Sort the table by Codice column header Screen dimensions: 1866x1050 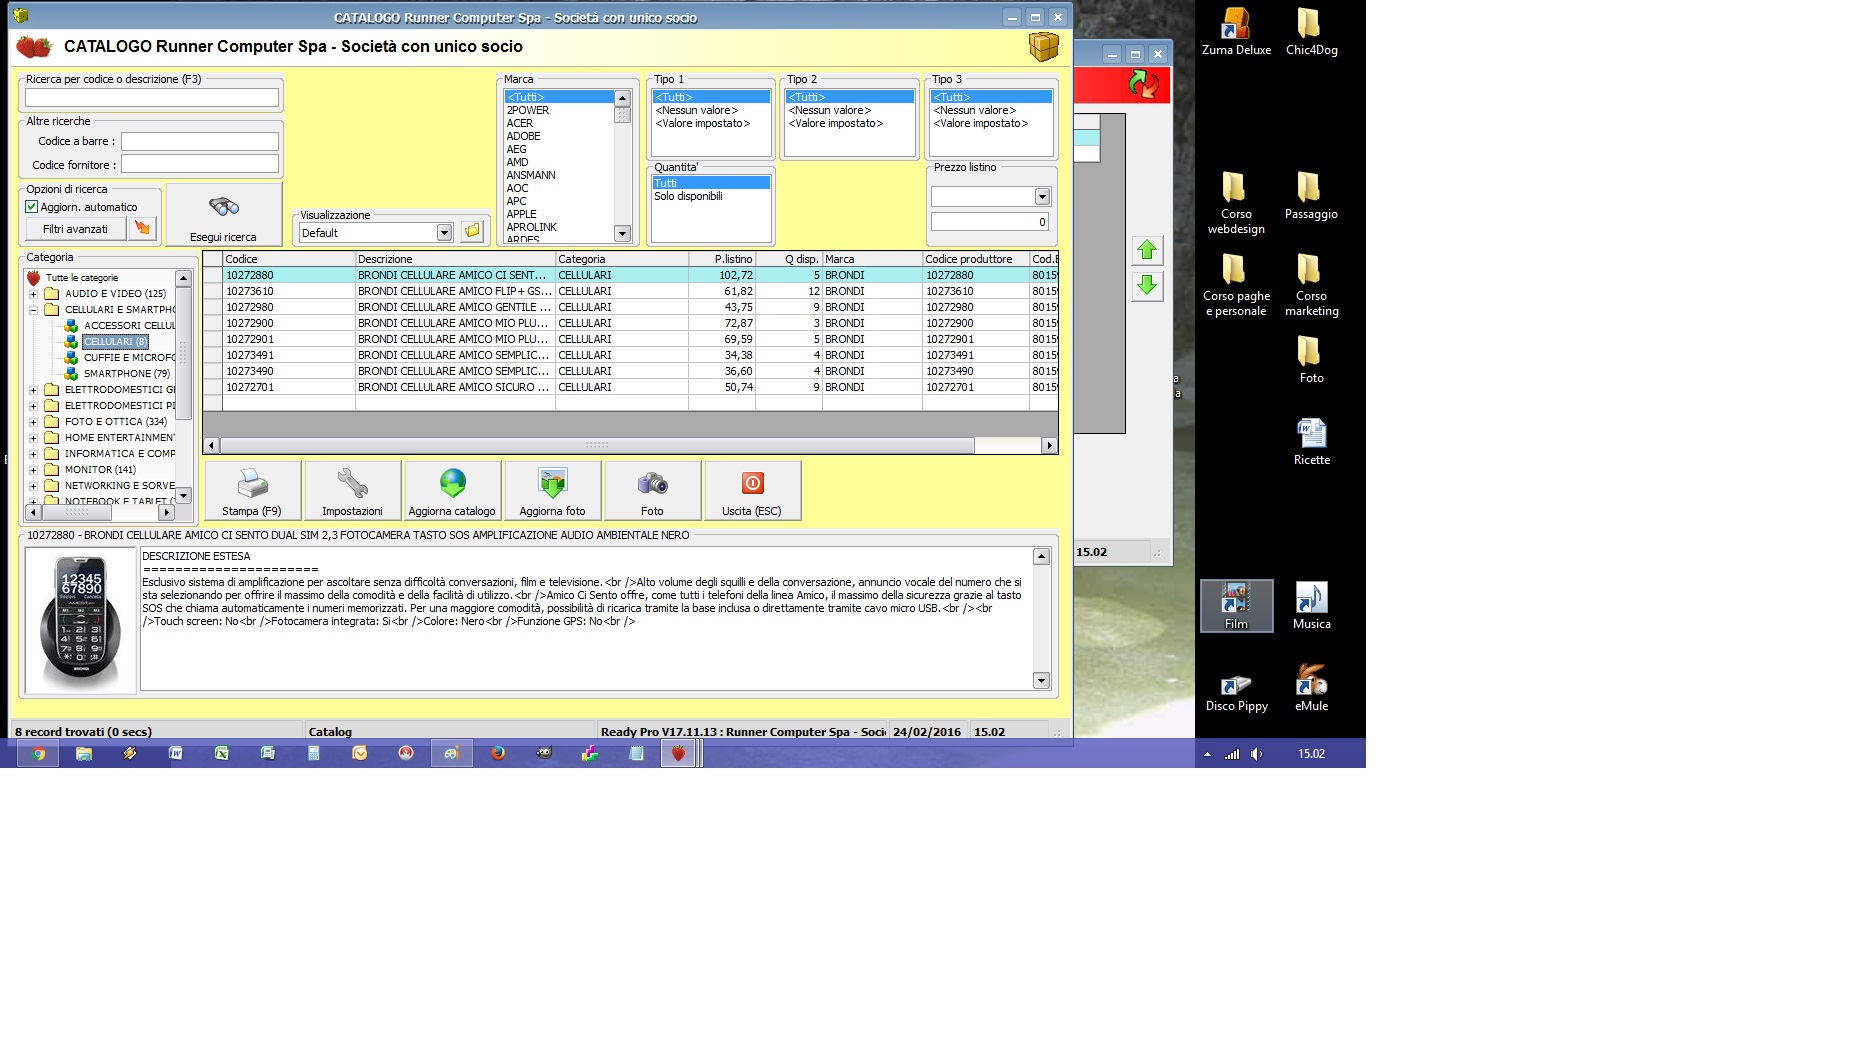[289, 259]
